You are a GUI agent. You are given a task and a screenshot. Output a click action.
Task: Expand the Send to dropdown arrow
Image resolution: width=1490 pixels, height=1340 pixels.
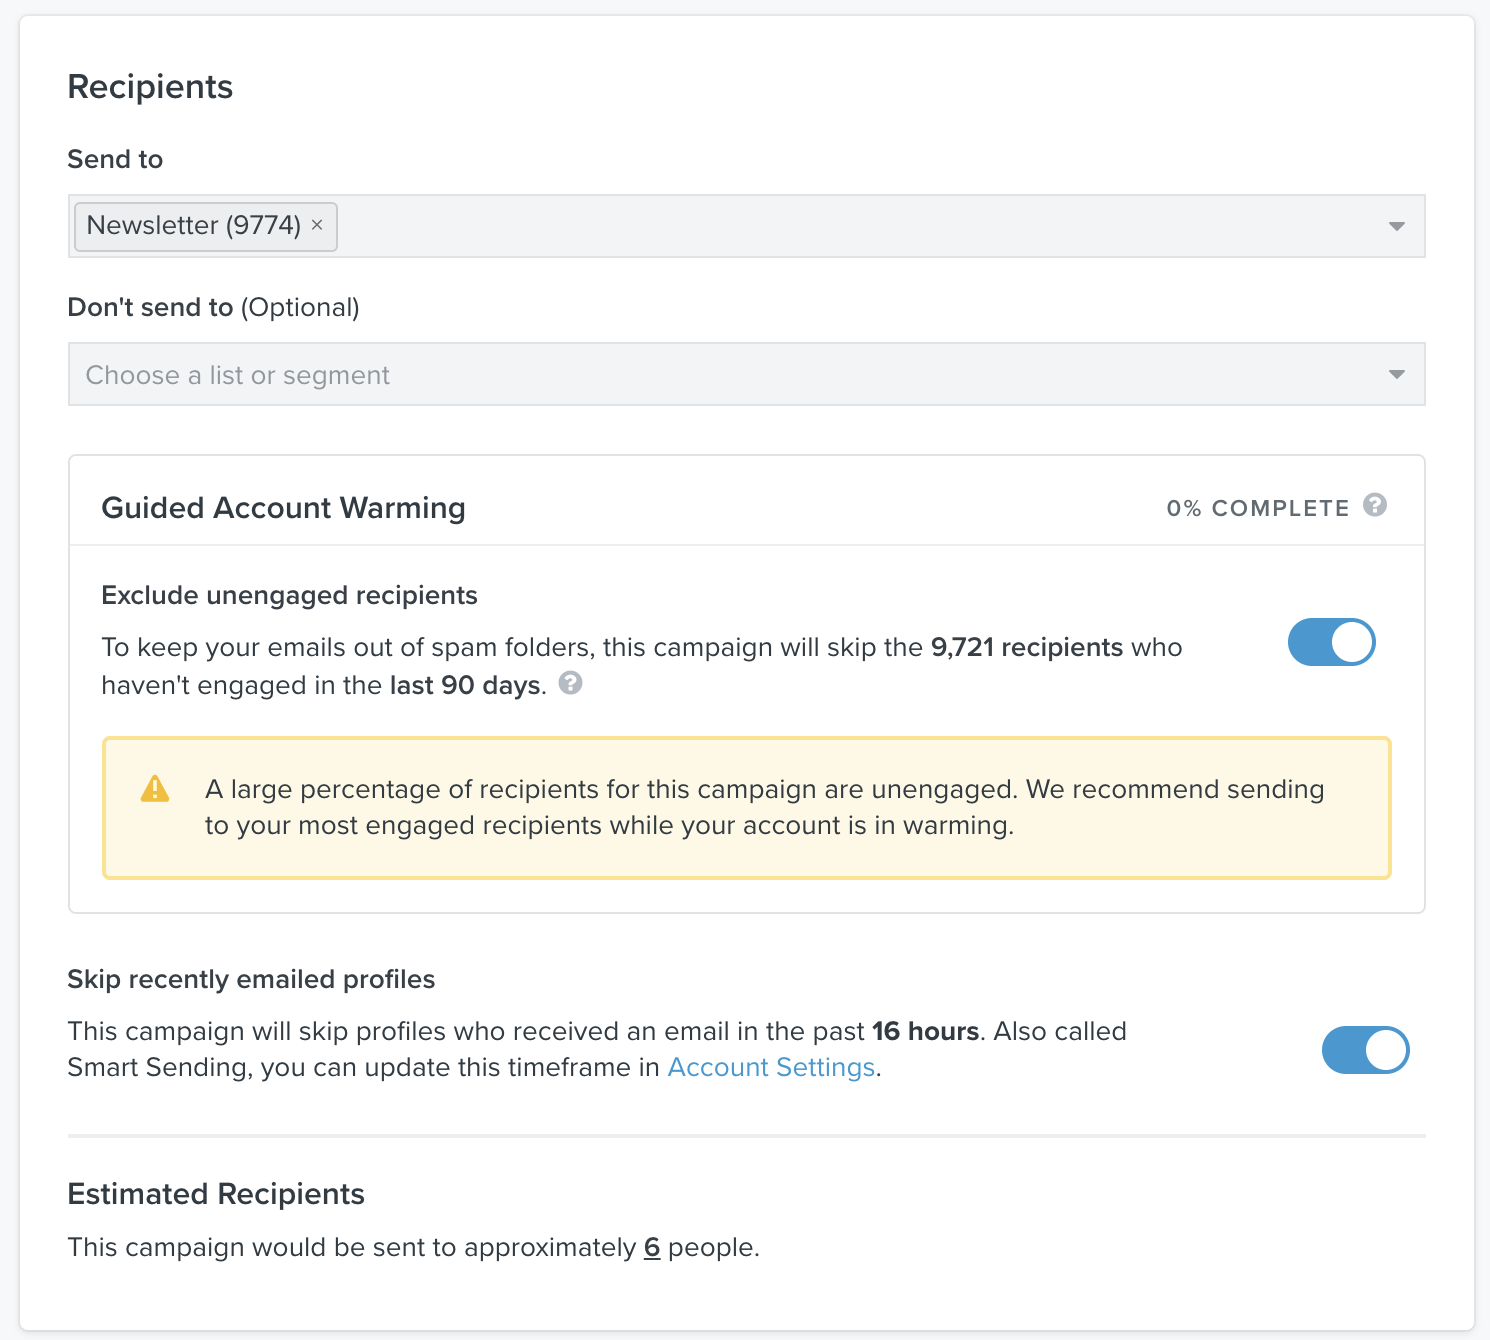tap(1396, 226)
